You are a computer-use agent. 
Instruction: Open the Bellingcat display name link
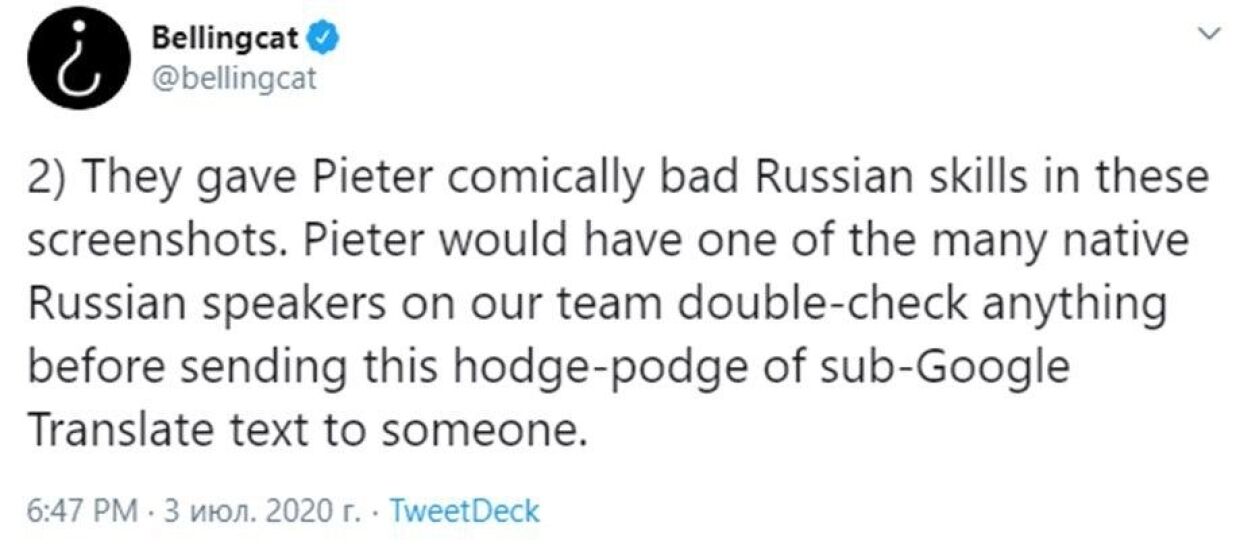pyautogui.click(x=227, y=39)
